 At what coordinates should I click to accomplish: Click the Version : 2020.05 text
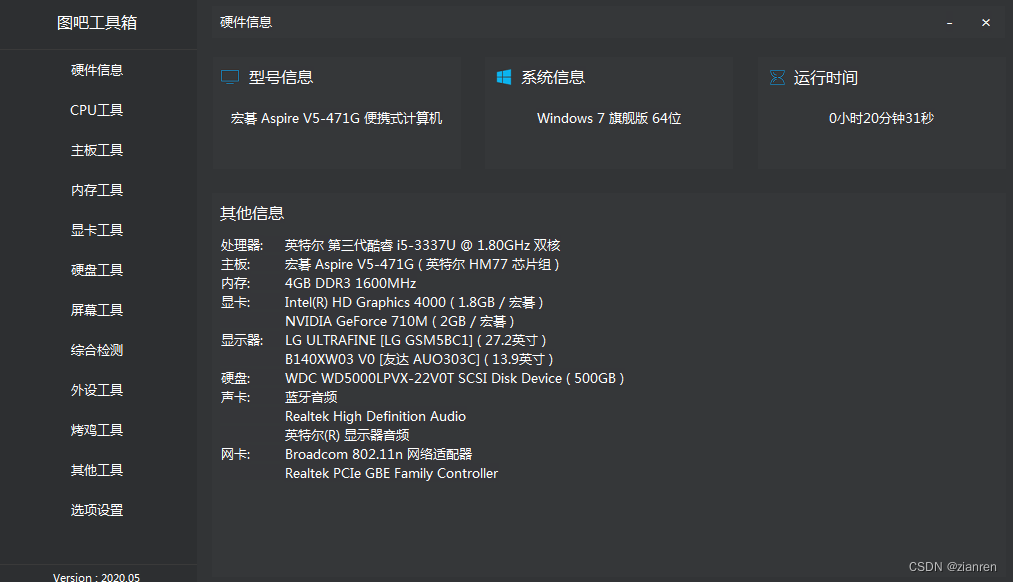click(96, 577)
